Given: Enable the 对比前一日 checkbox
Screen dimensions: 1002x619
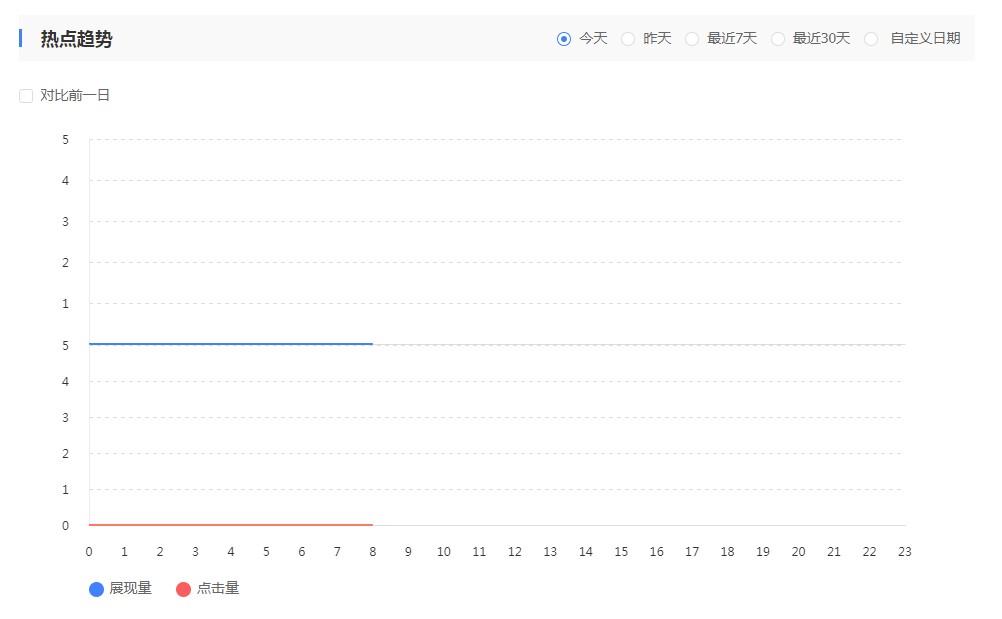Looking at the screenshot, I should [x=27, y=96].
